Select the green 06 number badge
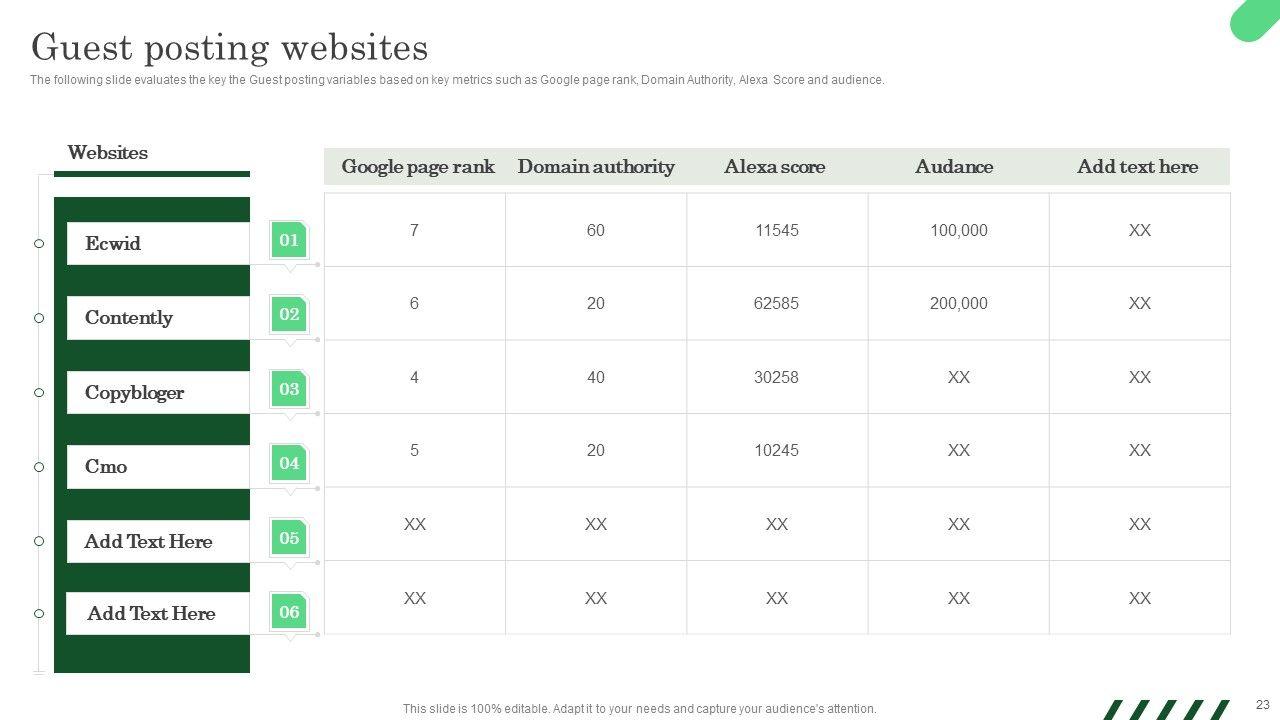 289,612
